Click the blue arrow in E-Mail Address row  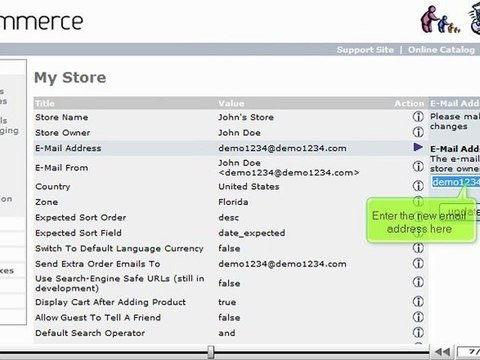418,147
